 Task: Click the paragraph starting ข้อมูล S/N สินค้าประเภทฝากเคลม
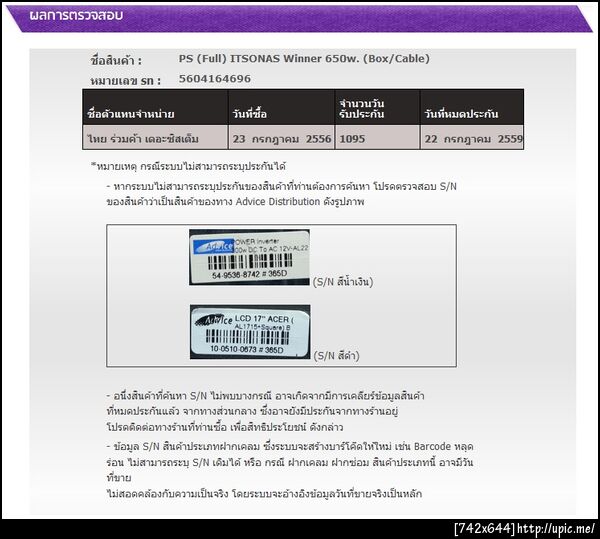coord(290,470)
